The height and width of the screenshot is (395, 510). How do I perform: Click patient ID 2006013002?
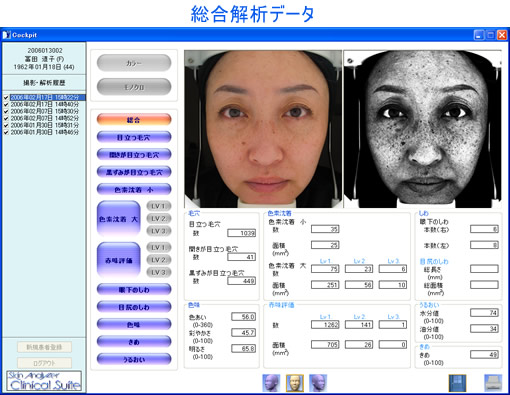coord(45,51)
